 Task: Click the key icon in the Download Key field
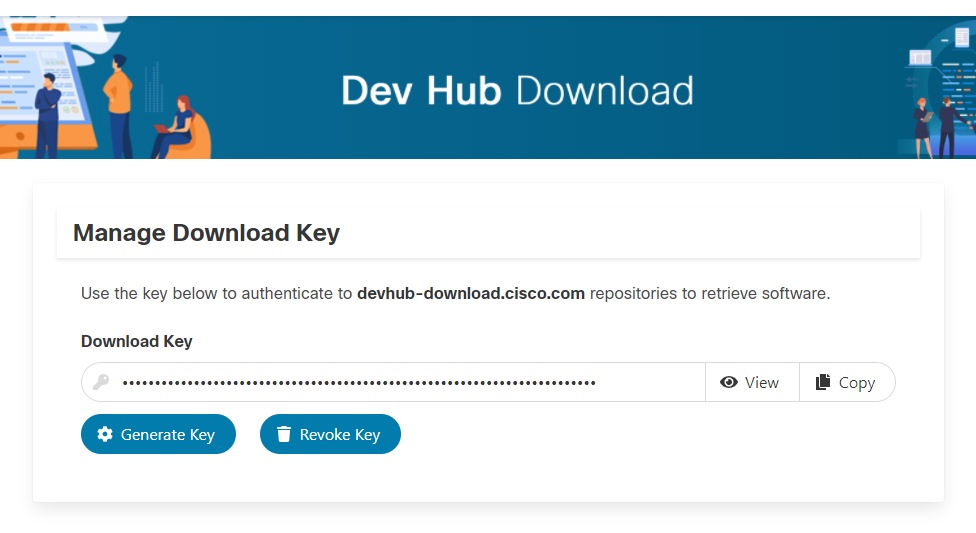point(101,382)
